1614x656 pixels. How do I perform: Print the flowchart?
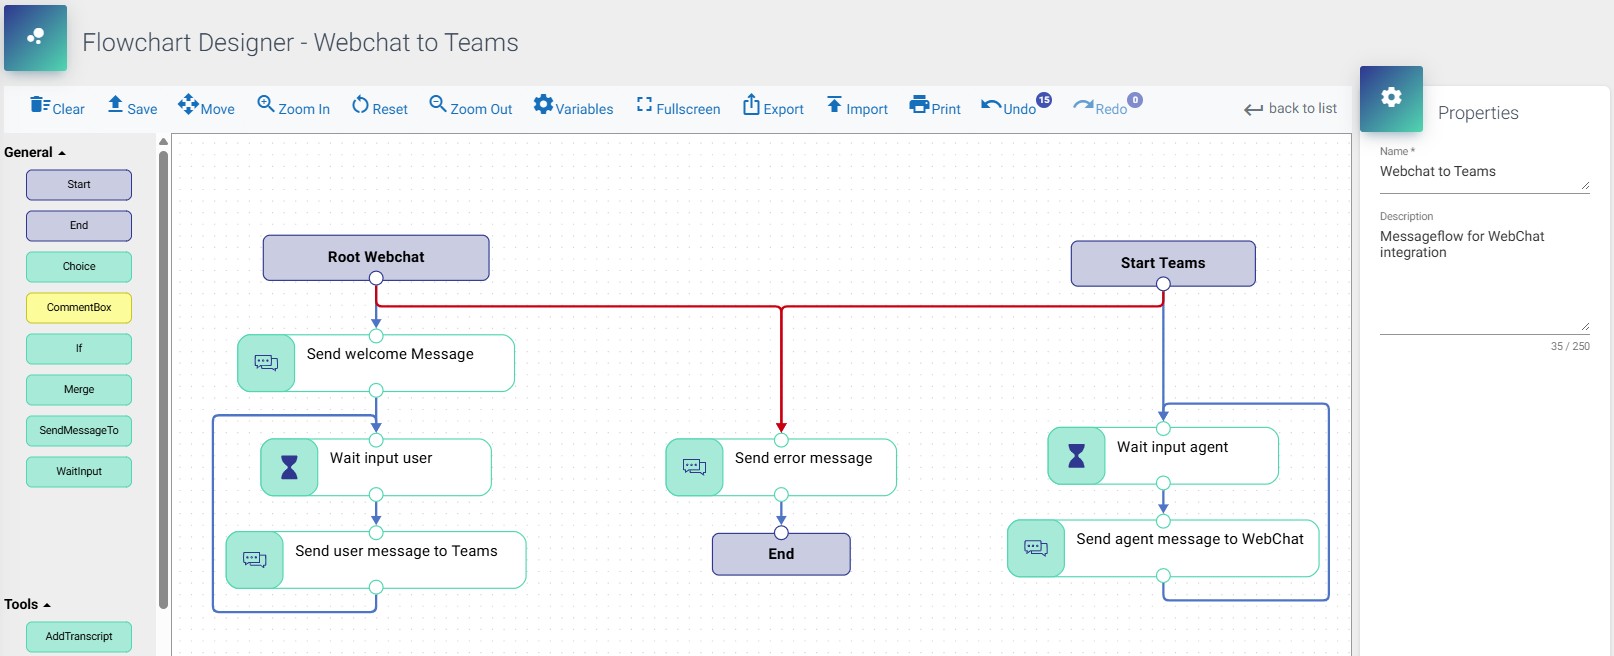(x=934, y=107)
